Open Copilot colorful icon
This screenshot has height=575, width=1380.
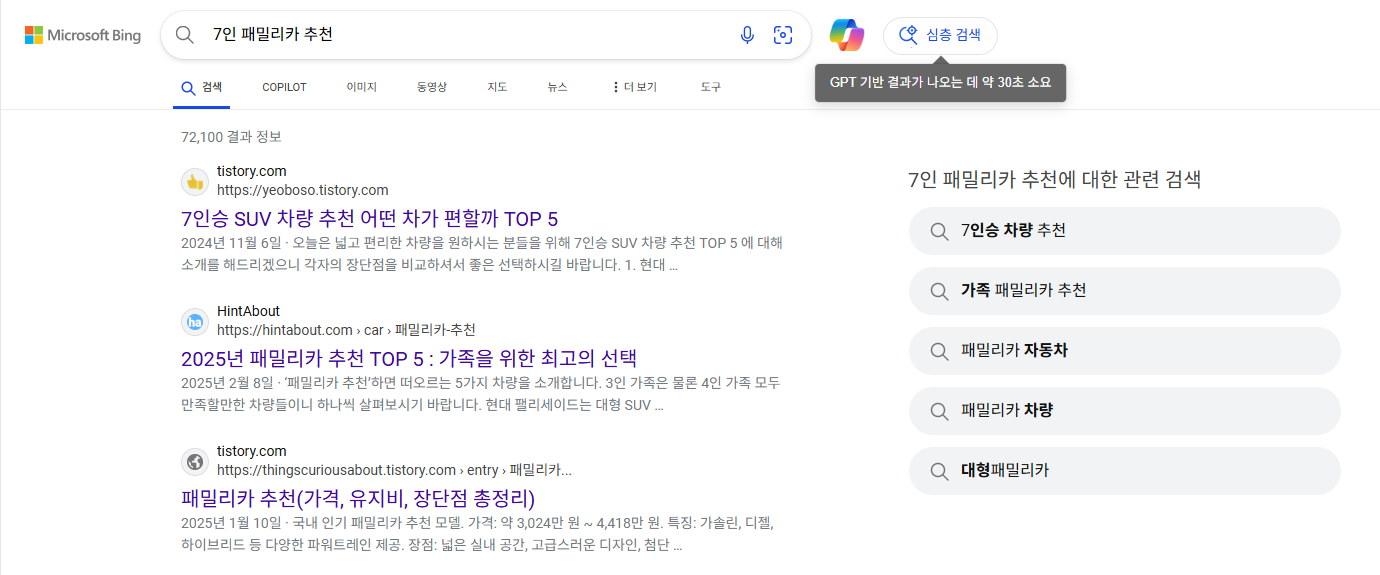[847, 35]
